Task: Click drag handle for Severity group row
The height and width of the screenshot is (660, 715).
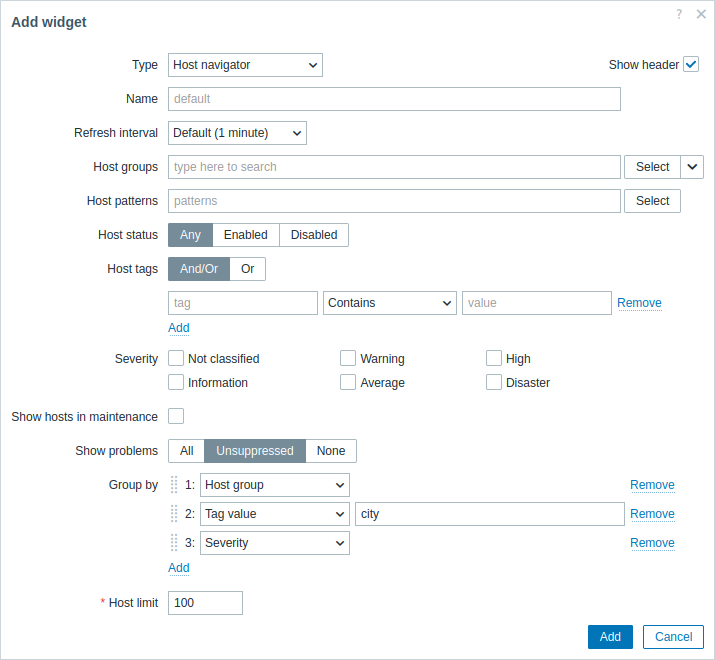Action: [174, 543]
